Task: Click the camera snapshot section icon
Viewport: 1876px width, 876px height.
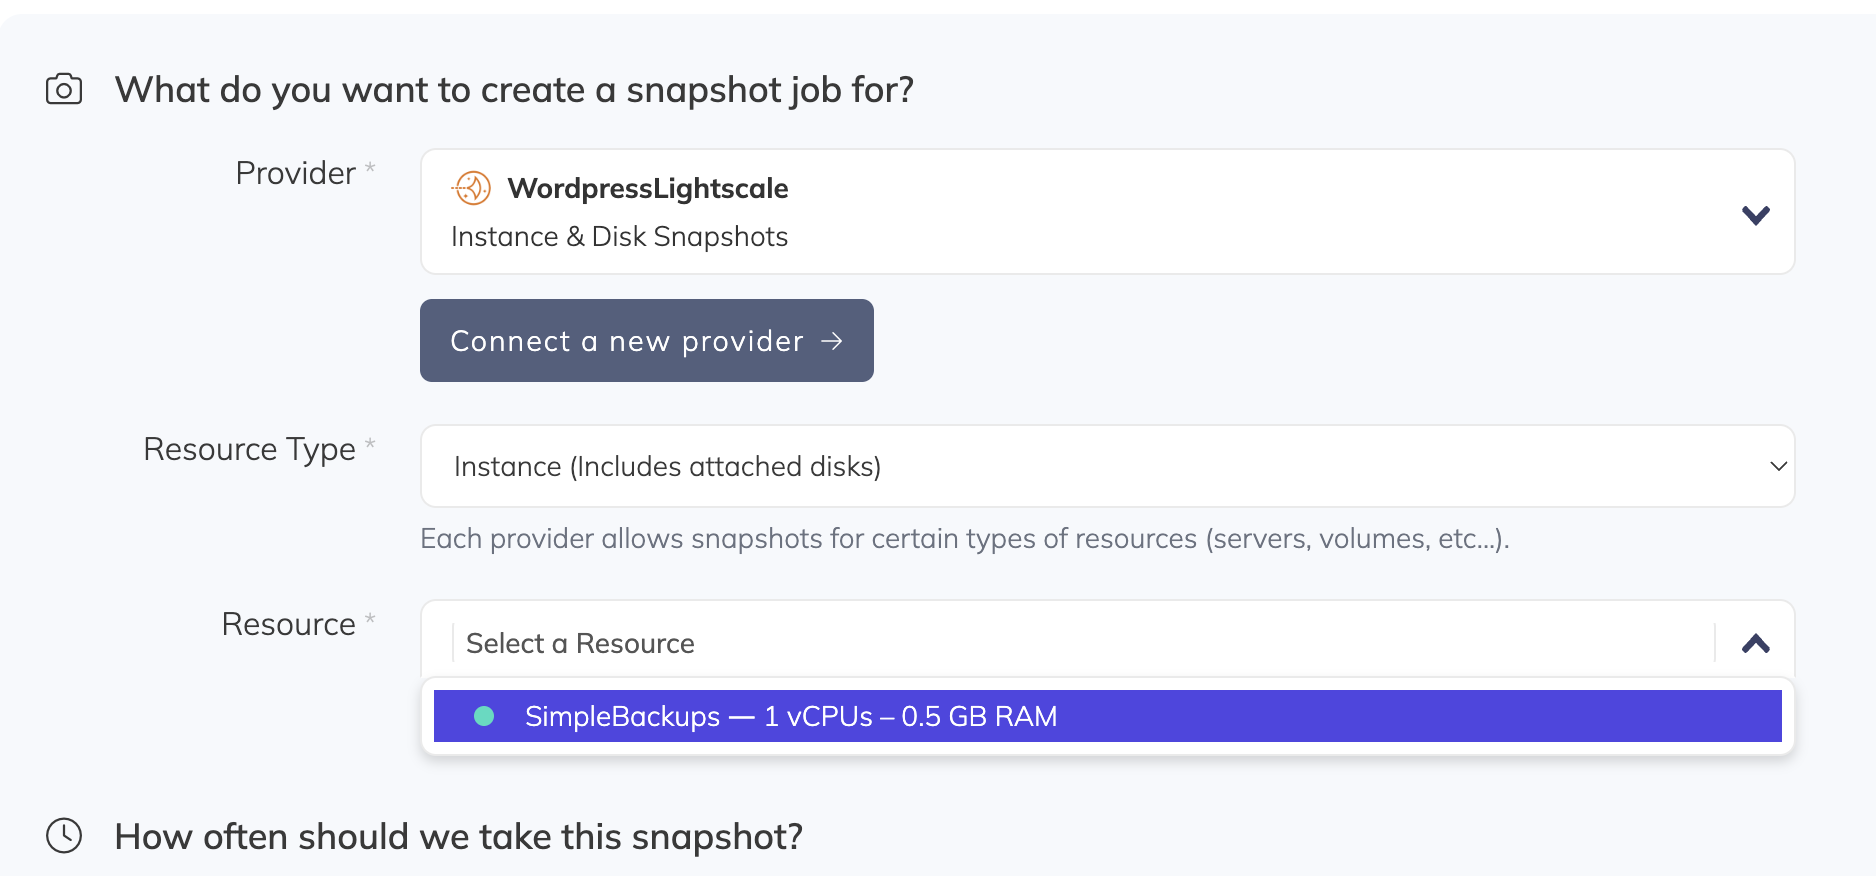Action: click(x=63, y=89)
